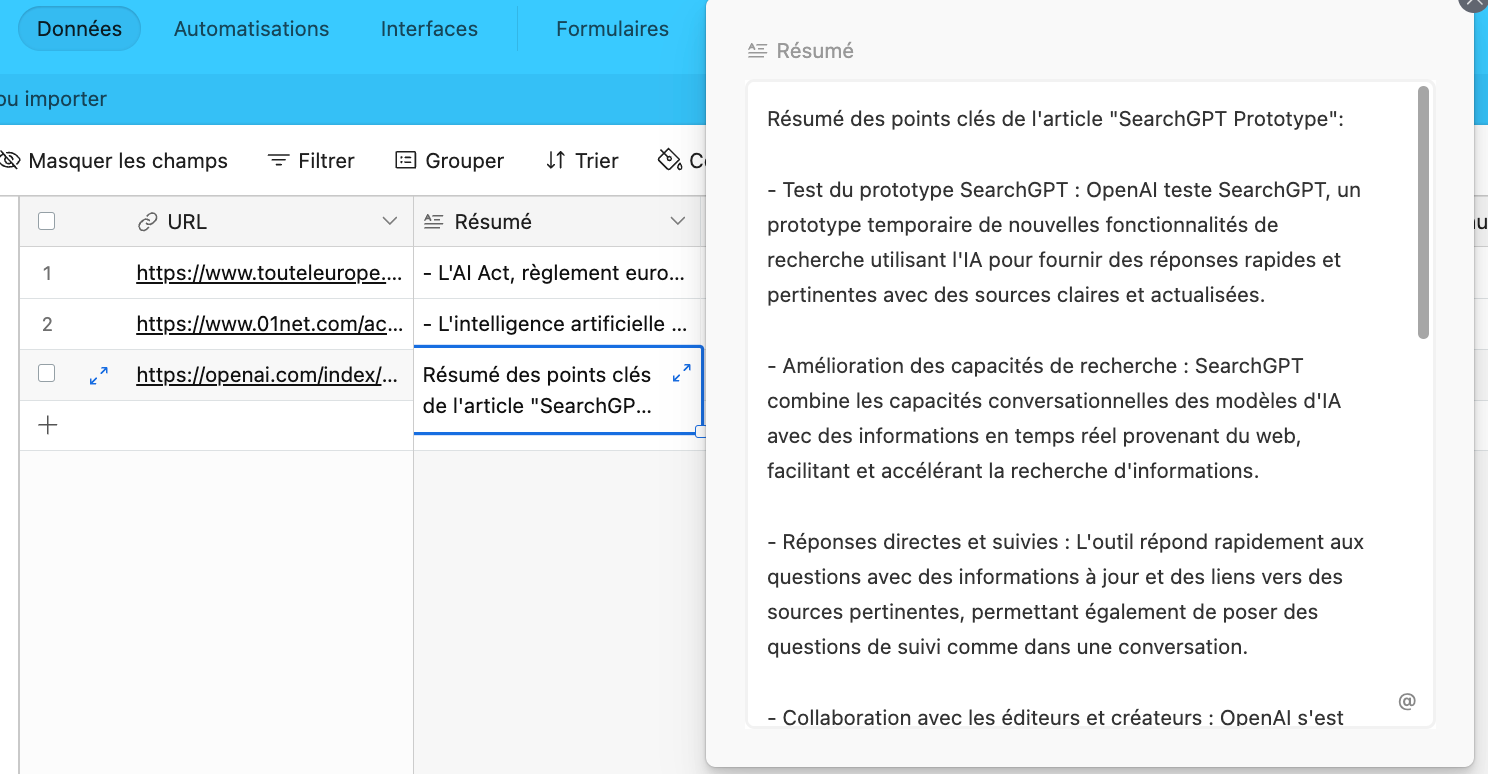Click the sort arrows icon
Screen dimensions: 1488x774
click(555, 161)
